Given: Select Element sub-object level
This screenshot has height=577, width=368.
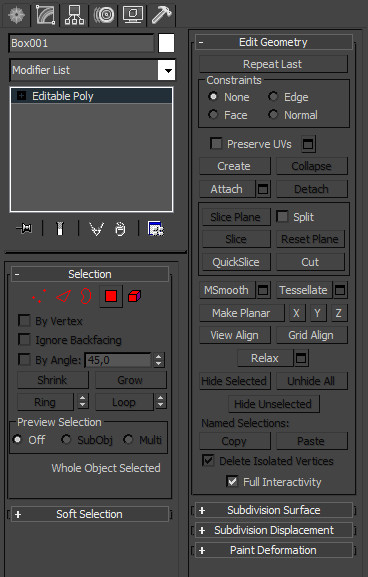Looking at the screenshot, I should pyautogui.click(x=134, y=296).
